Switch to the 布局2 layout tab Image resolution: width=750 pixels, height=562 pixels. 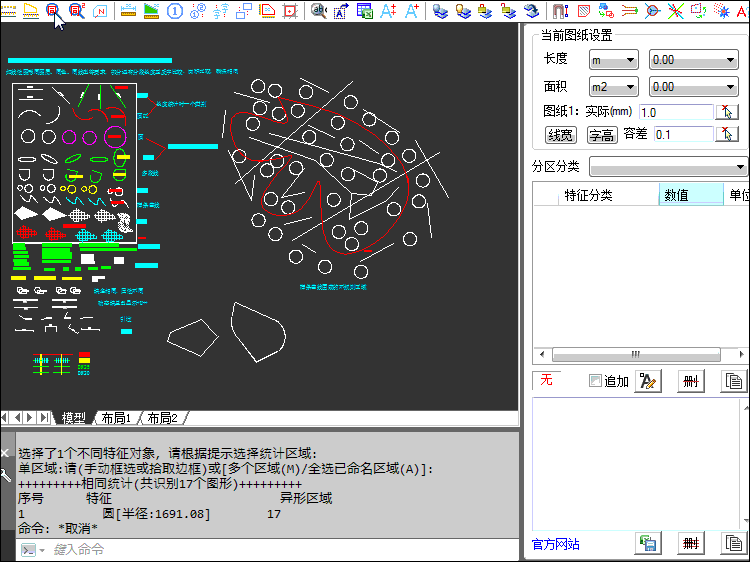162,418
